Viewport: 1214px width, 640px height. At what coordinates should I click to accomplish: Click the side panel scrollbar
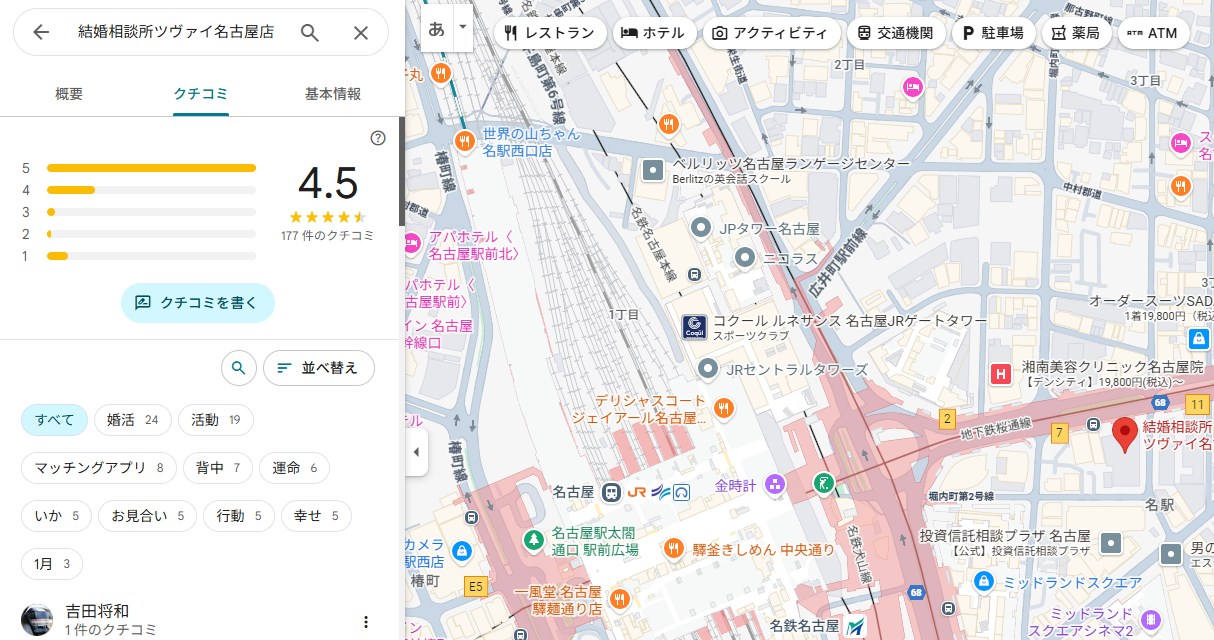[x=402, y=170]
